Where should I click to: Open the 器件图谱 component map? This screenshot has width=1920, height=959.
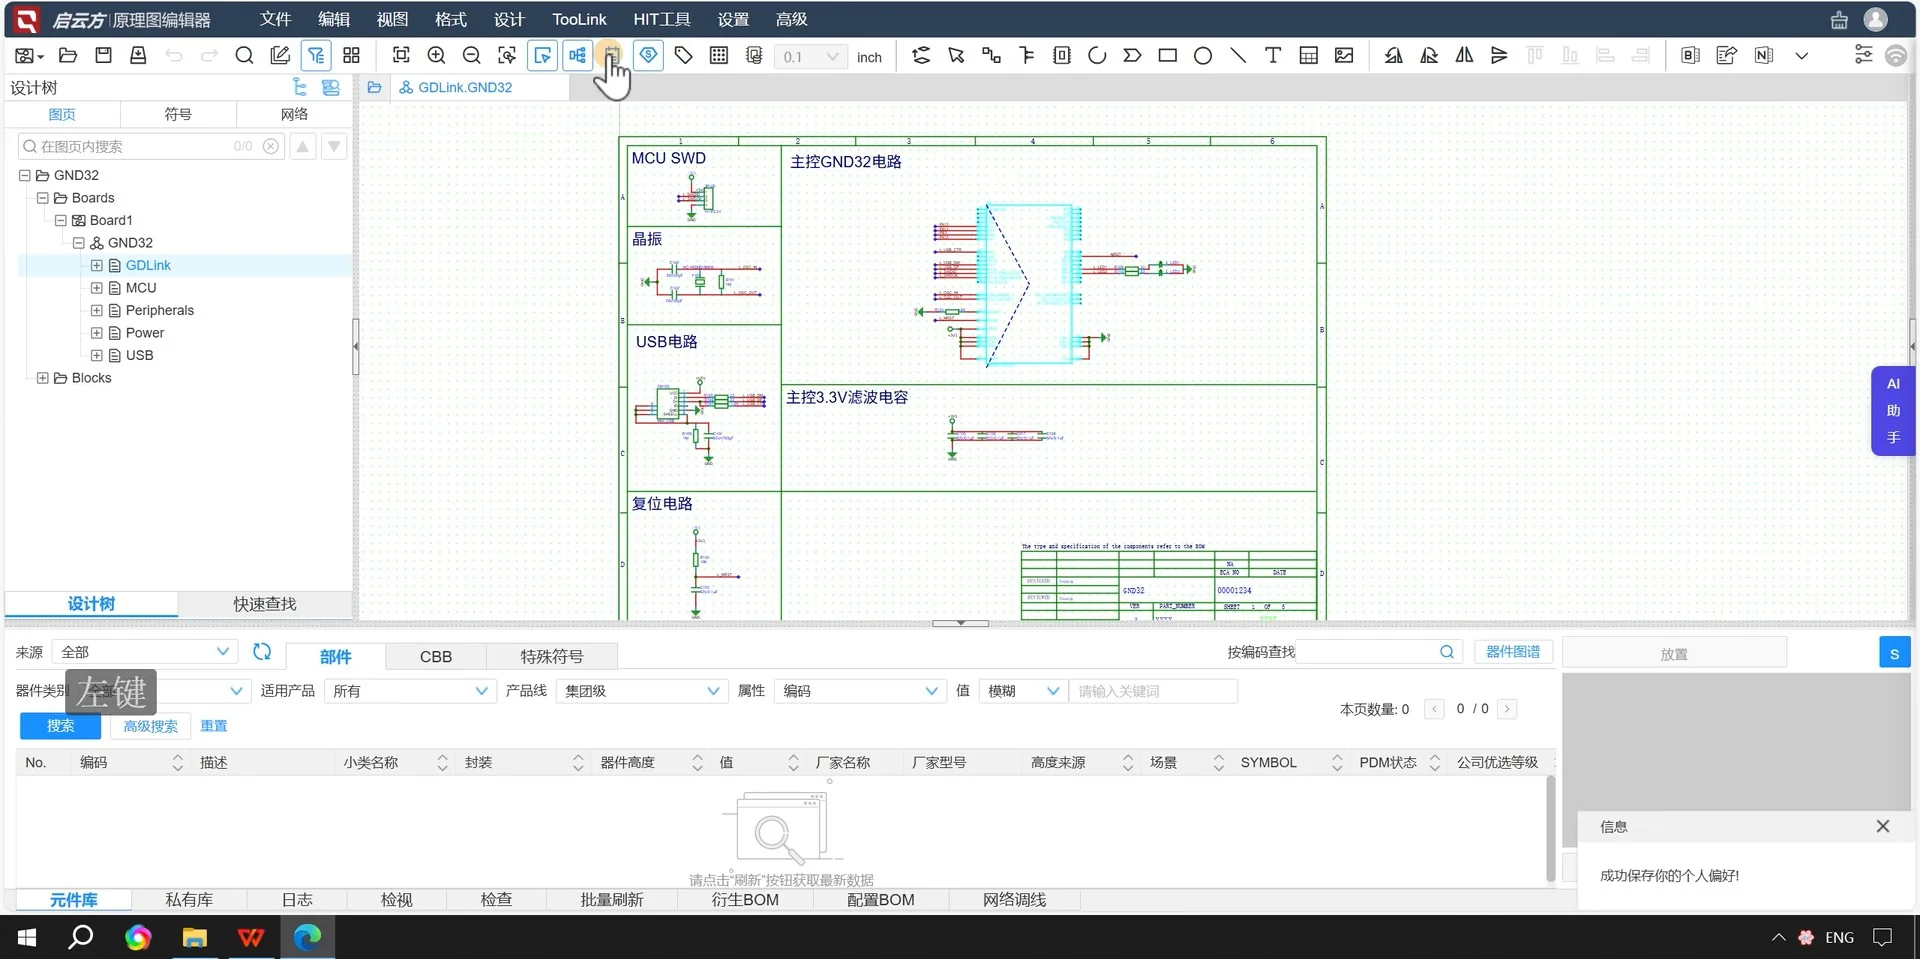coord(1512,651)
